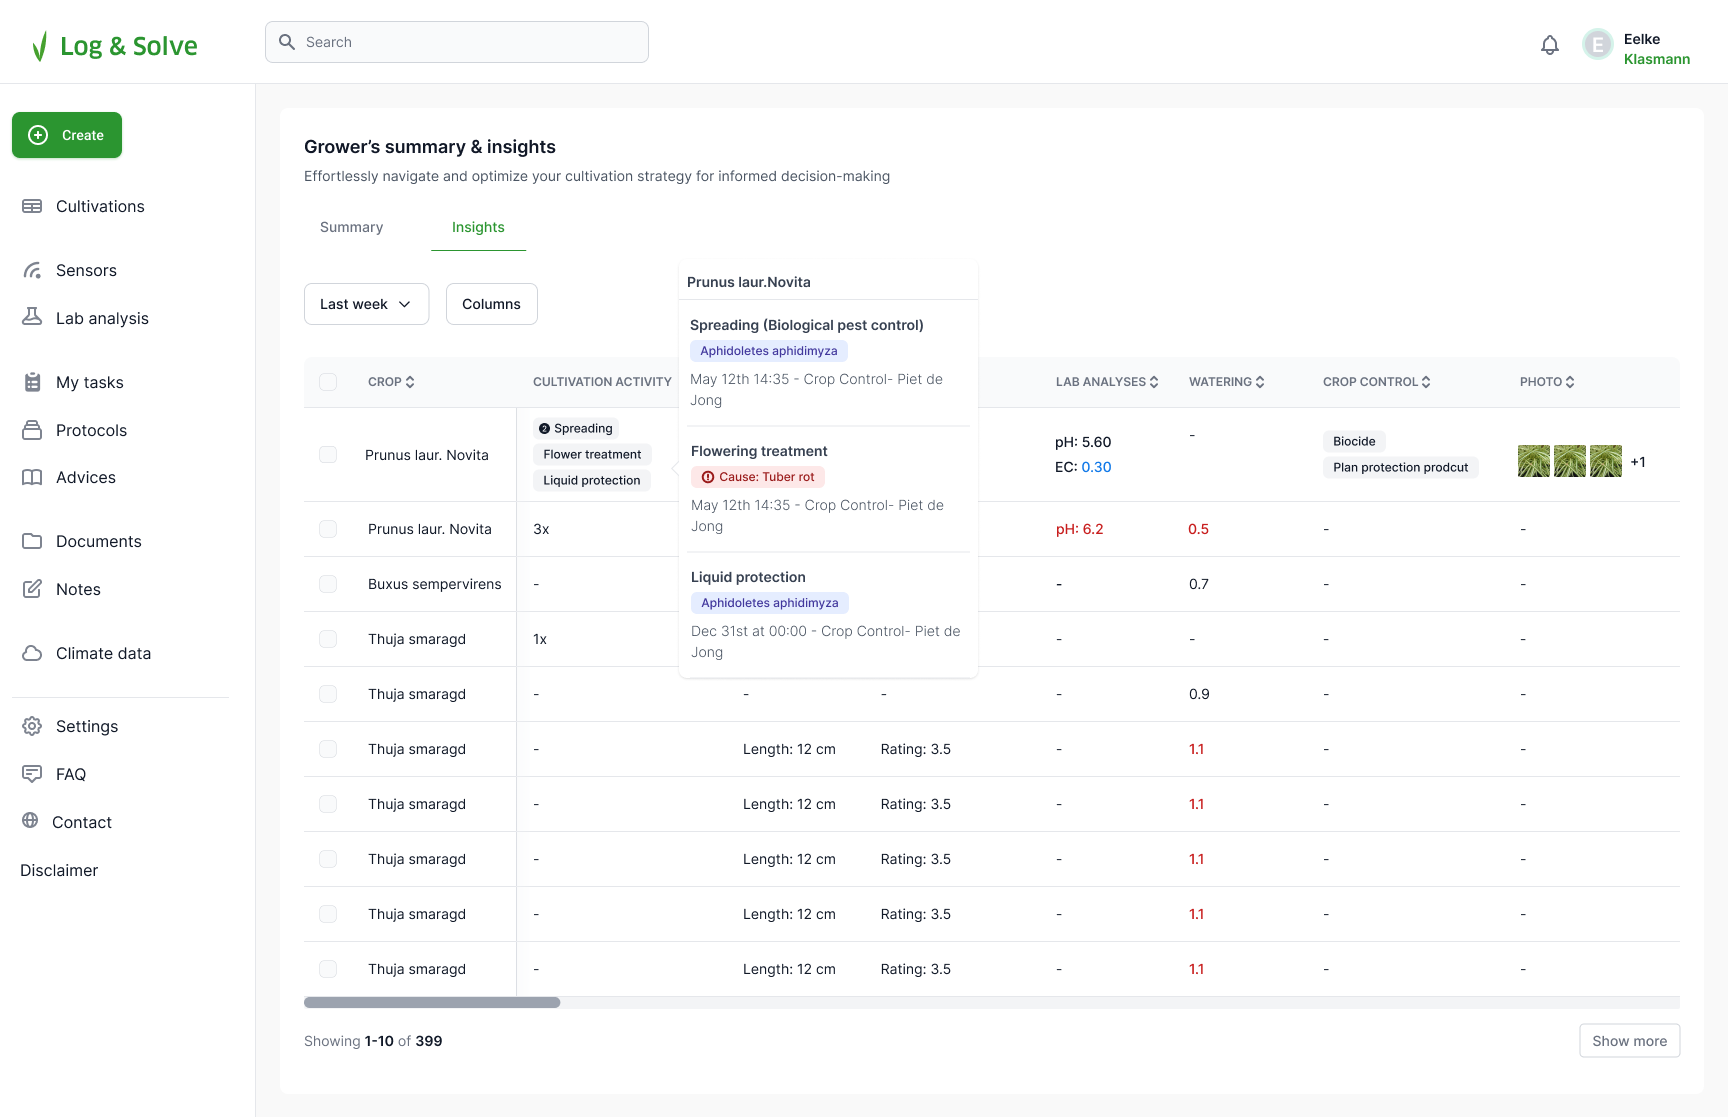
Task: Open Disclaimer in the sidebar
Action: (x=59, y=870)
